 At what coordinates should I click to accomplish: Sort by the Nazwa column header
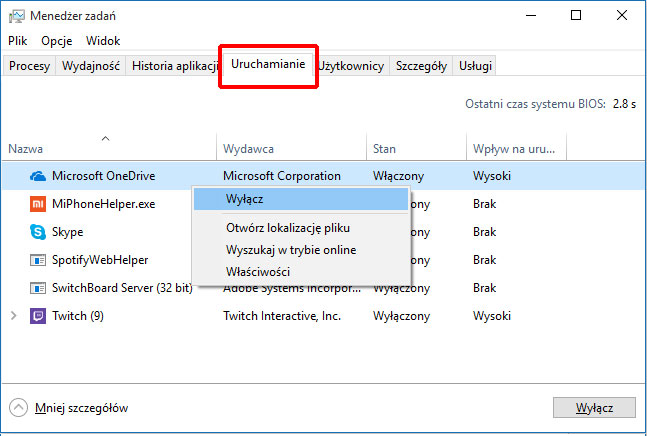pos(109,149)
